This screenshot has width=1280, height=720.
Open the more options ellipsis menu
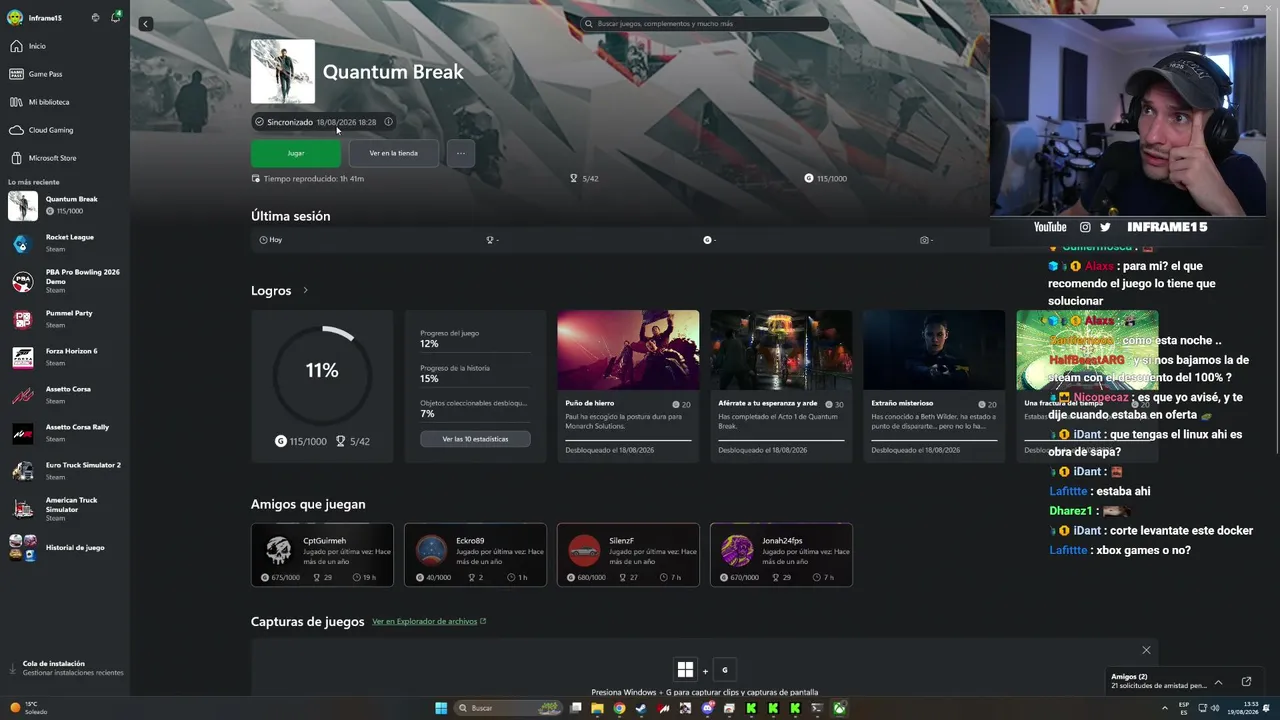point(460,153)
